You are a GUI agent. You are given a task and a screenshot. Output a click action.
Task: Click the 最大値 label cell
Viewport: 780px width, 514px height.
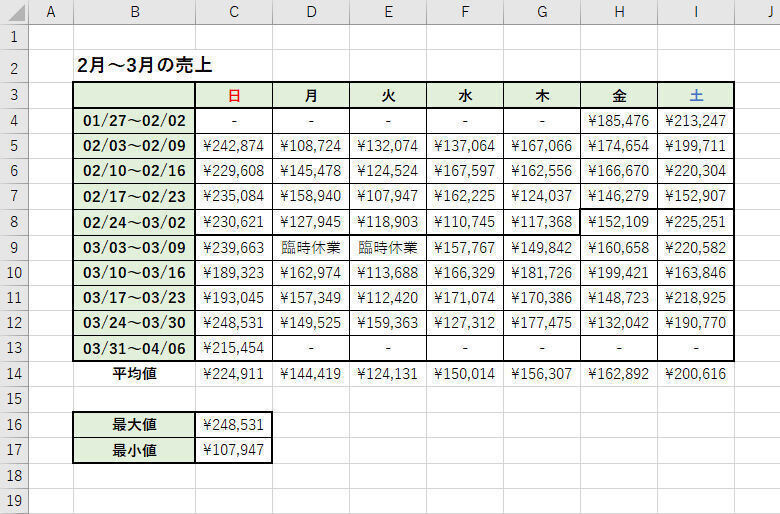click(134, 424)
